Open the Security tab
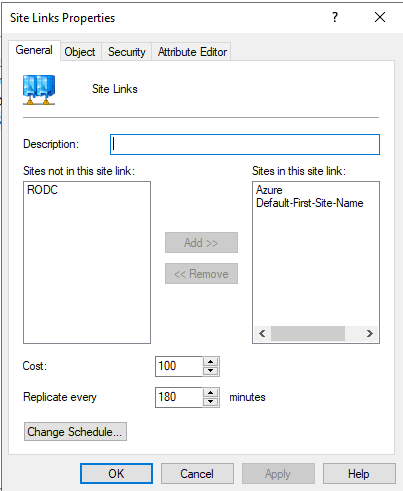 (x=127, y=52)
